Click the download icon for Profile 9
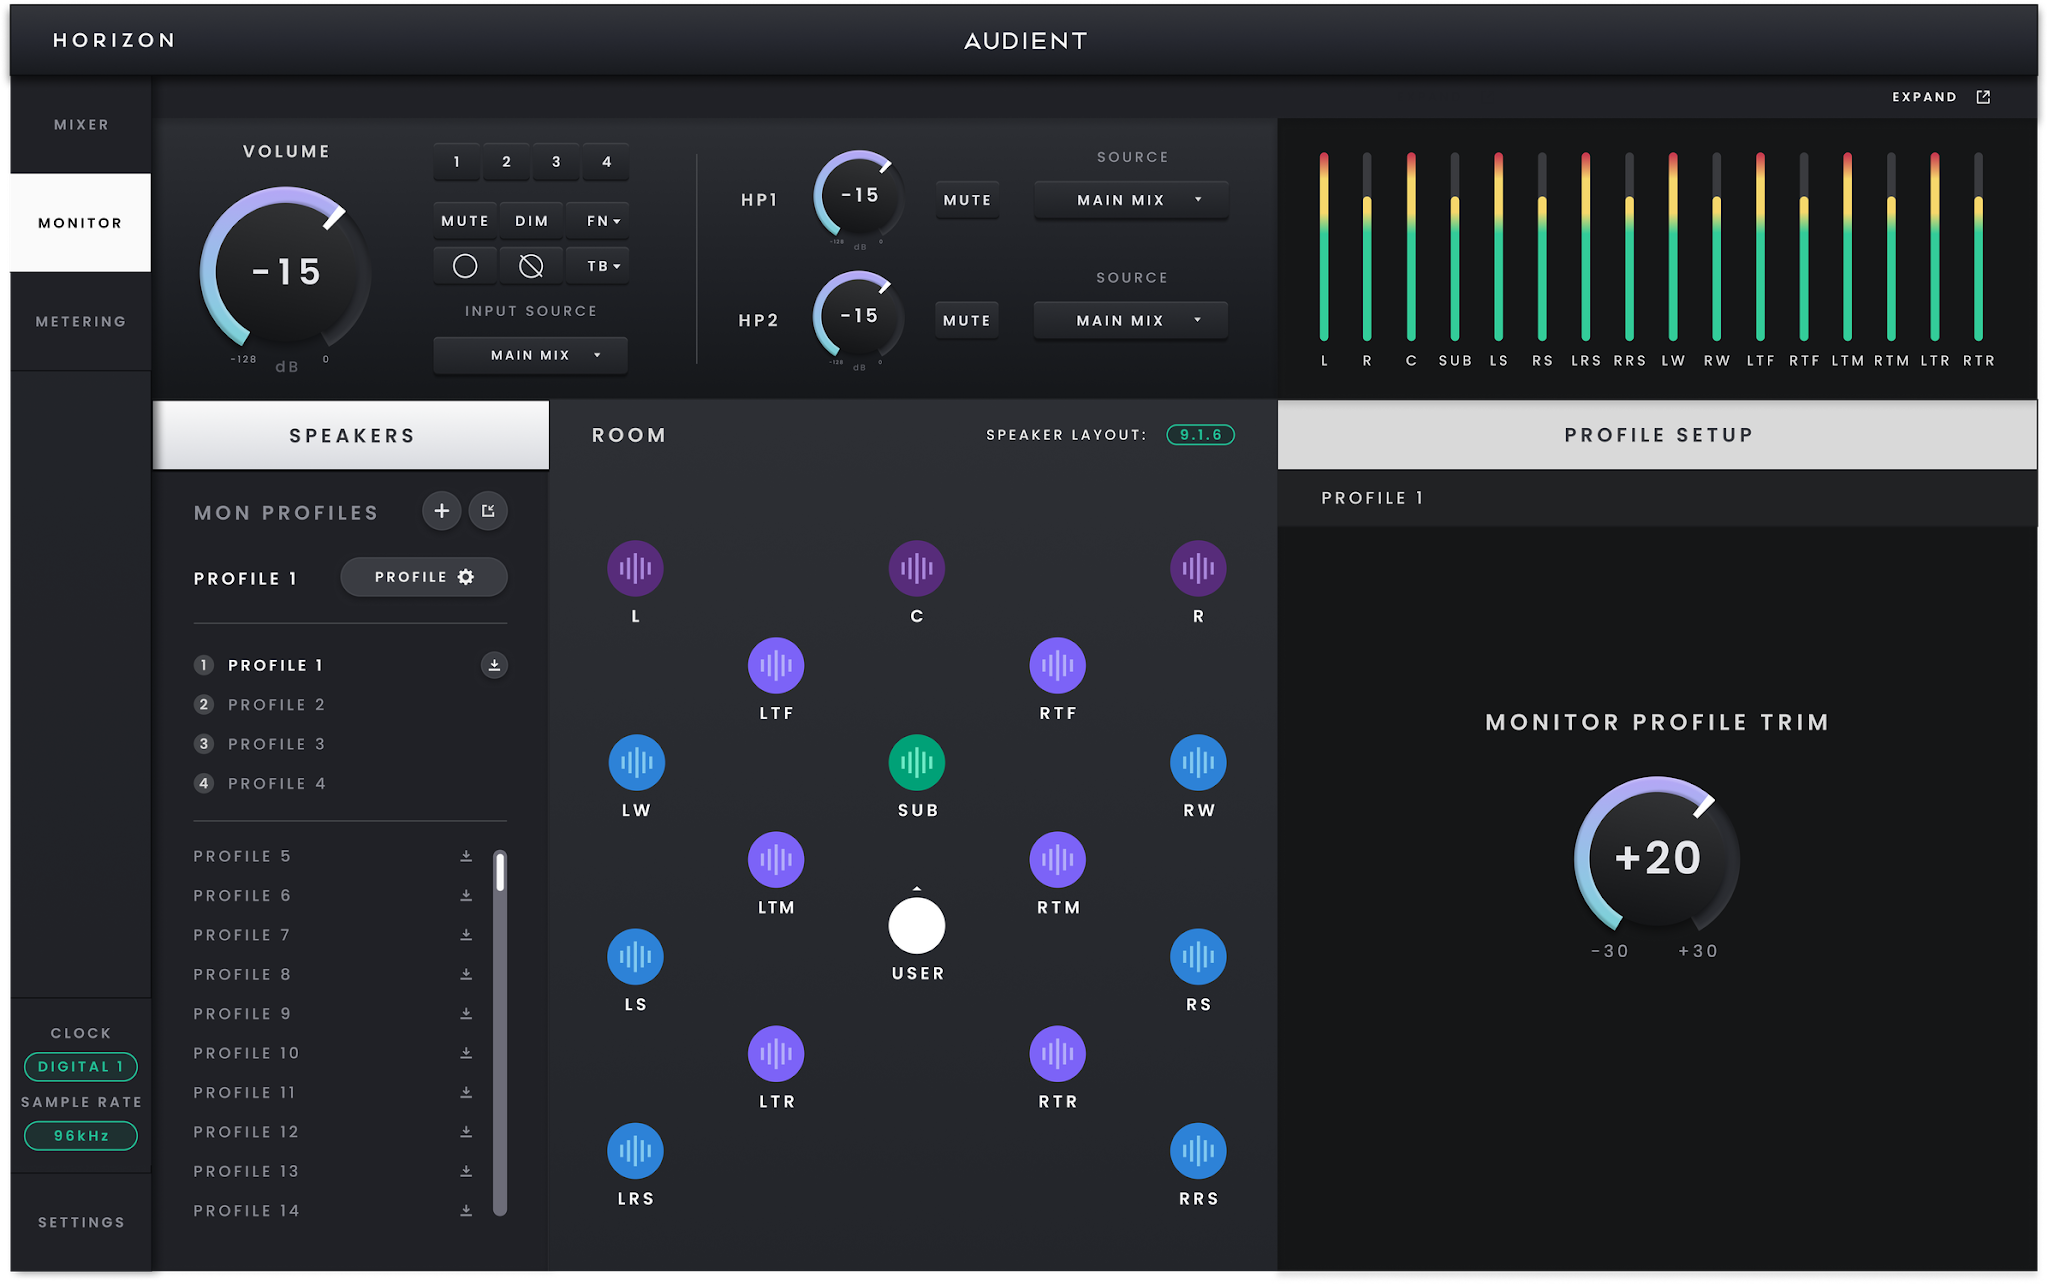 466,1013
